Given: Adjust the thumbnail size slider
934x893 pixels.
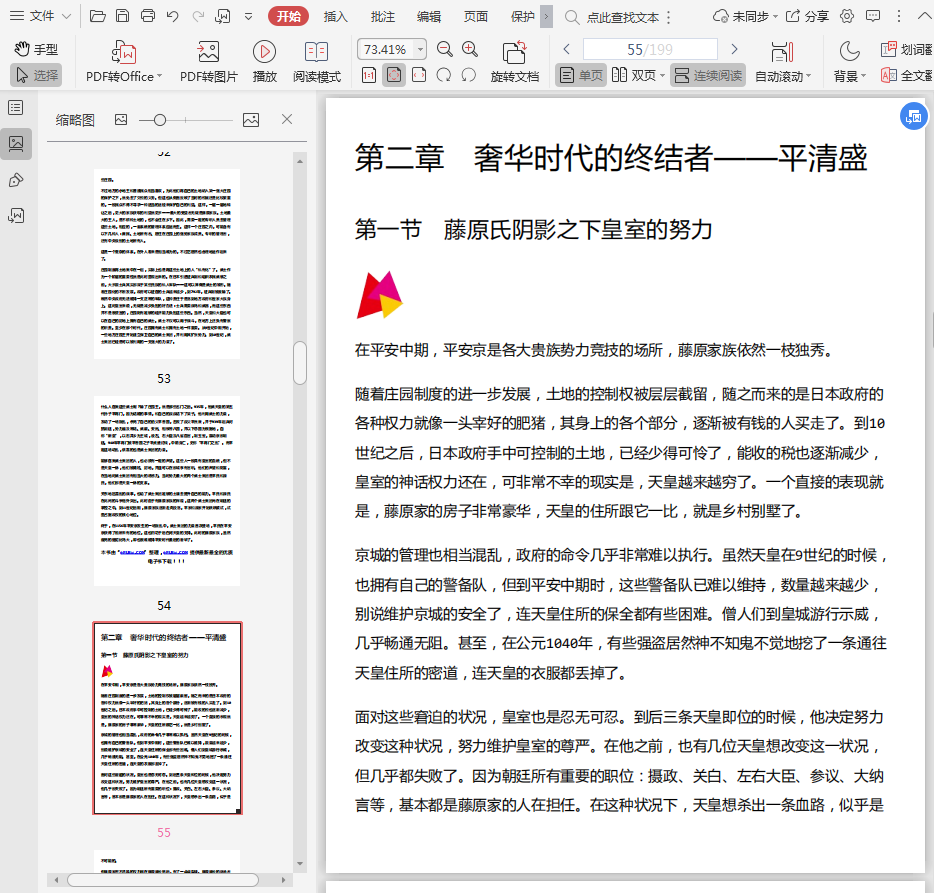Looking at the screenshot, I should click(x=159, y=120).
